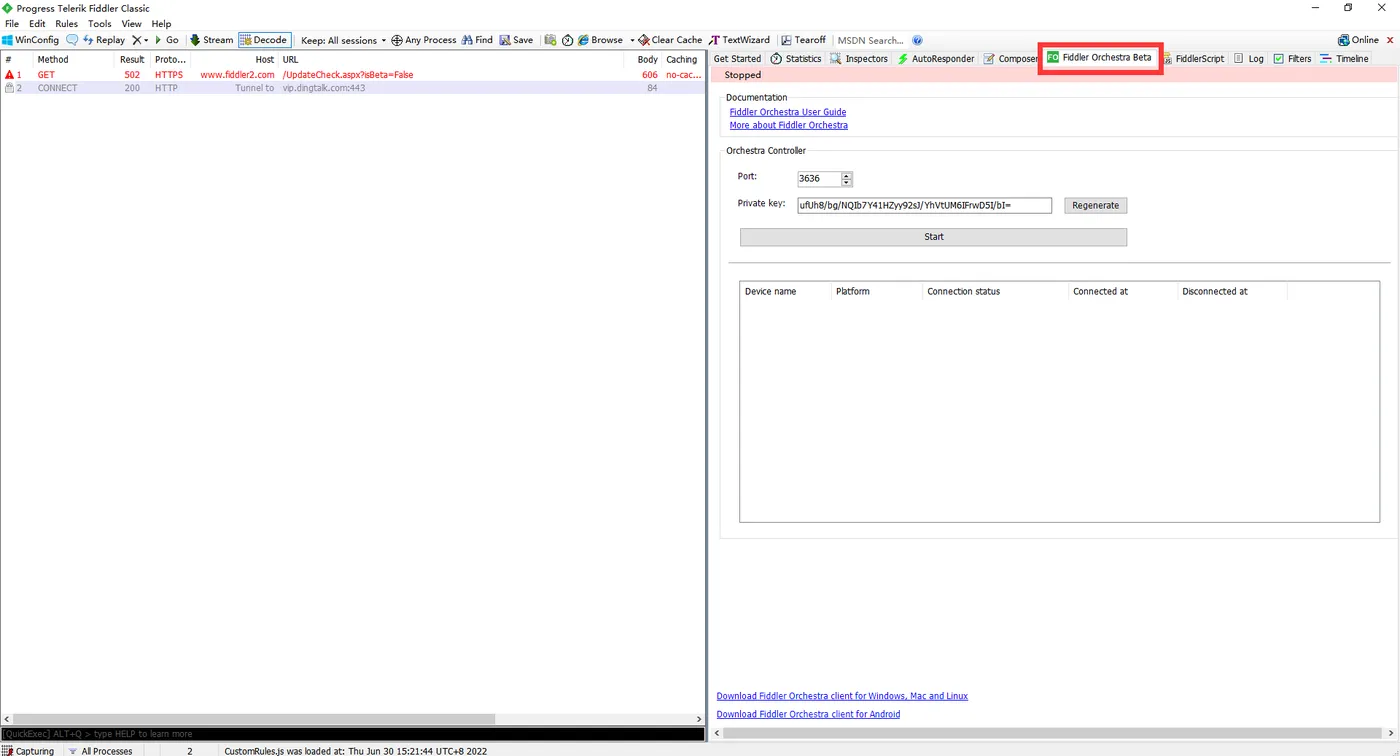Expand the Browse dropdown arrow
The image size is (1400, 756).
632,40
